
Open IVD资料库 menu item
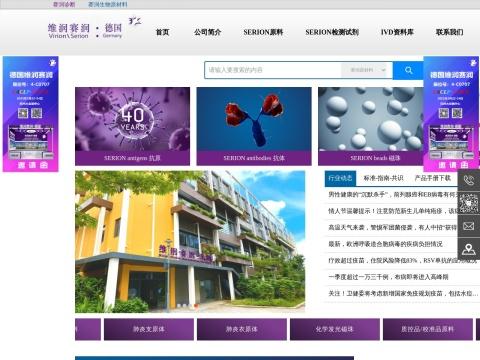pyautogui.click(x=397, y=32)
